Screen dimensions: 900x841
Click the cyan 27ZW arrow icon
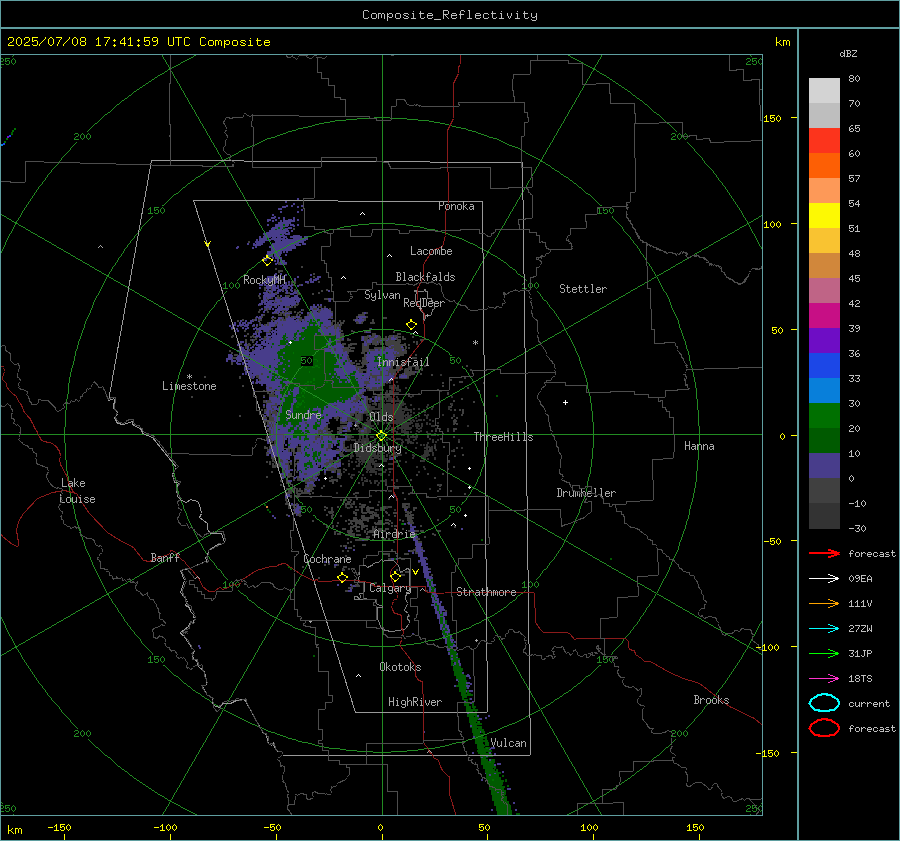click(824, 629)
